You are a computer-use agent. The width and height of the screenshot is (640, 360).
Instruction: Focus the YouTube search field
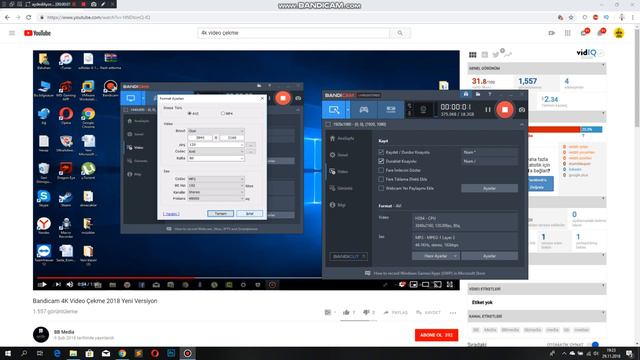click(x=293, y=33)
